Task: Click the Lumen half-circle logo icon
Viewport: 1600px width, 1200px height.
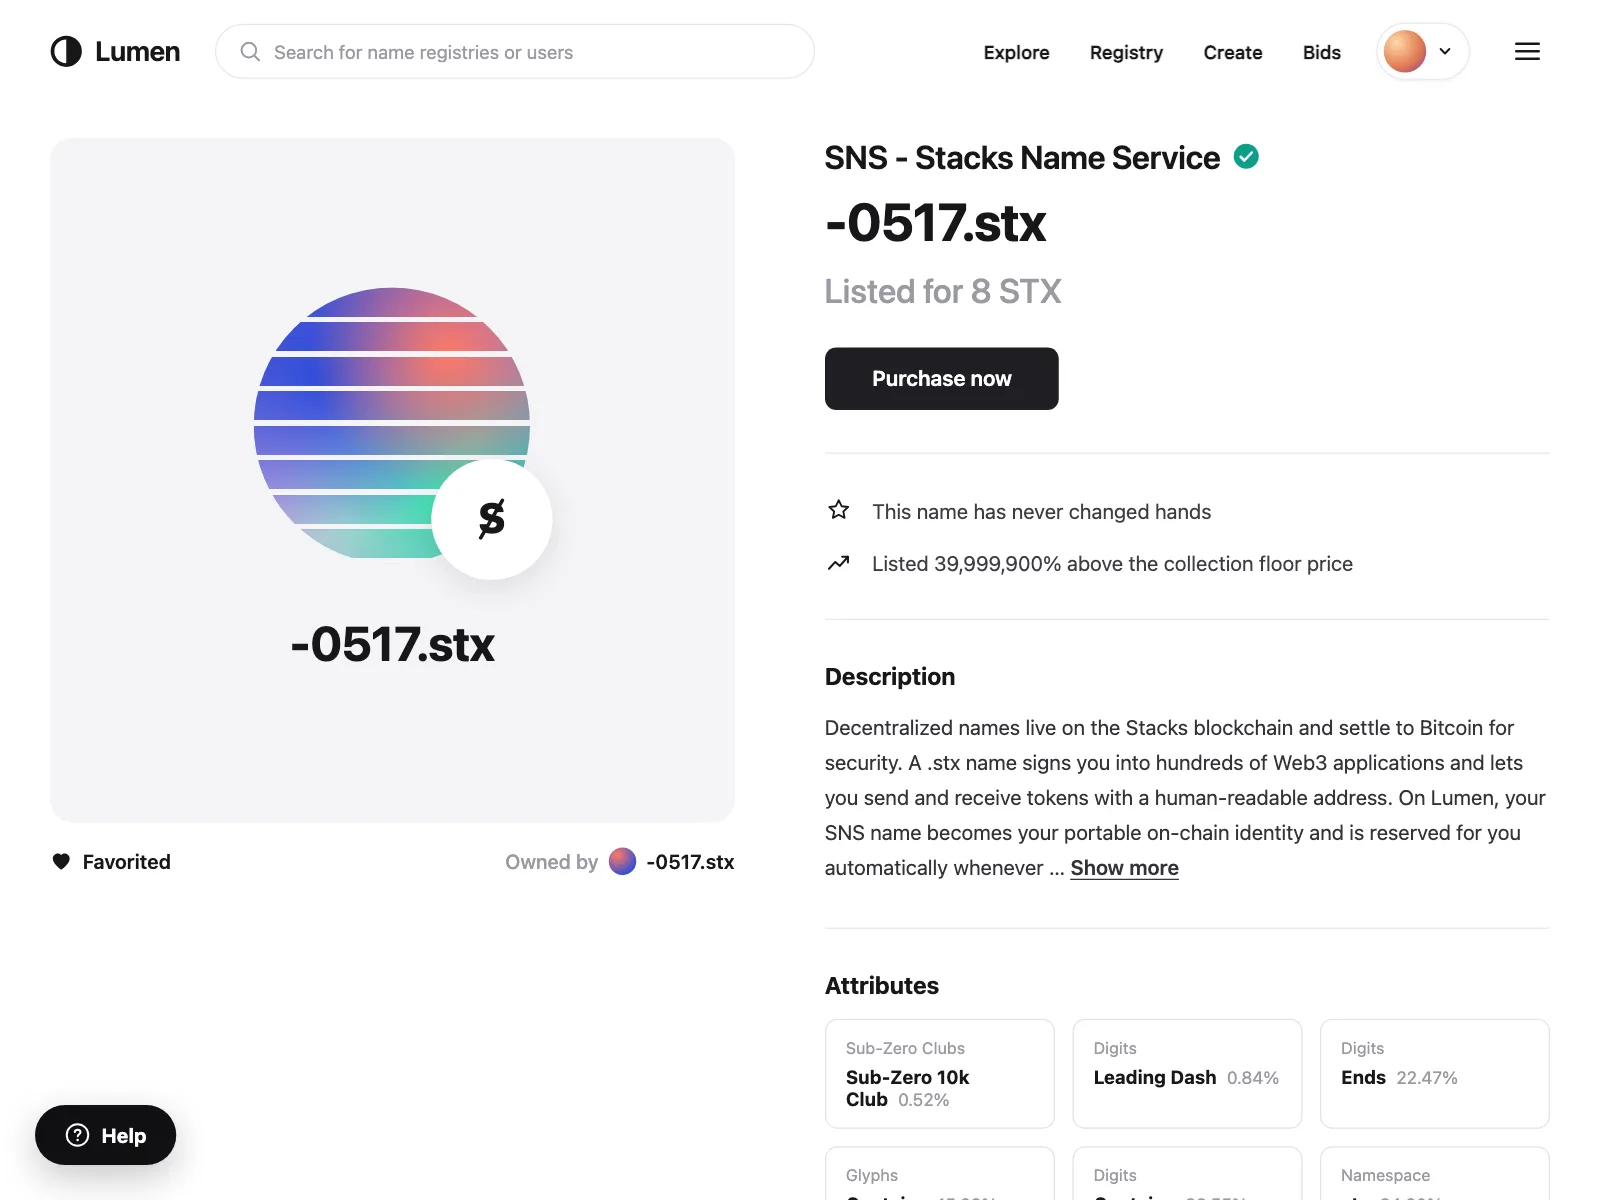Action: click(x=66, y=52)
